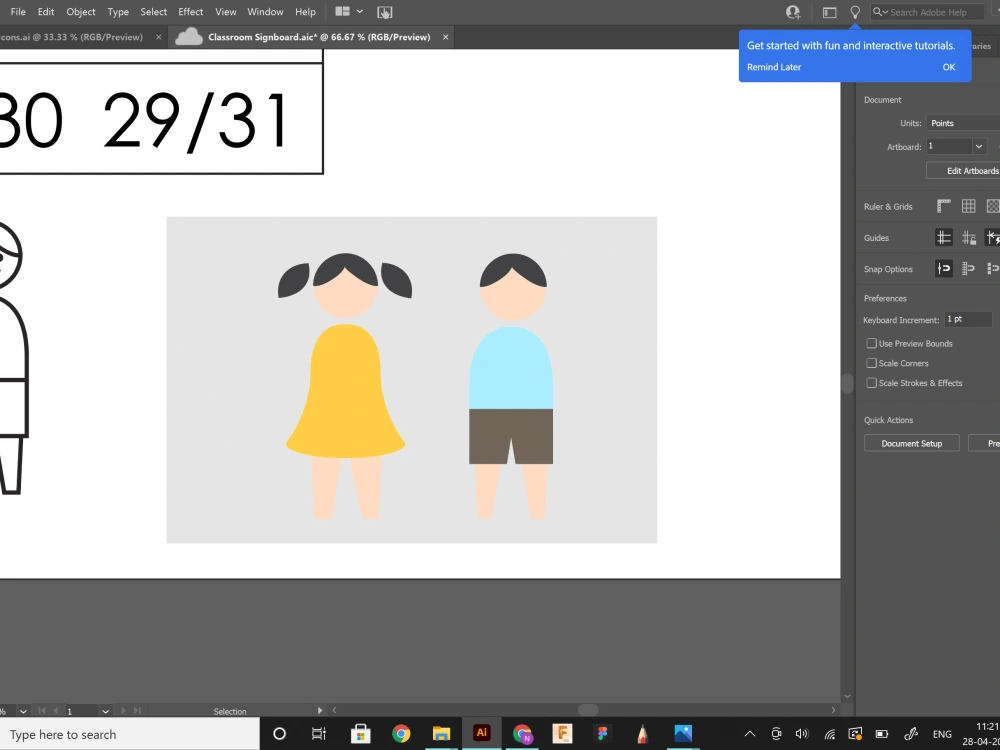Expand the Arrange Documents dropdown arrow
Viewport: 1000px width, 750px height.
[360, 11]
